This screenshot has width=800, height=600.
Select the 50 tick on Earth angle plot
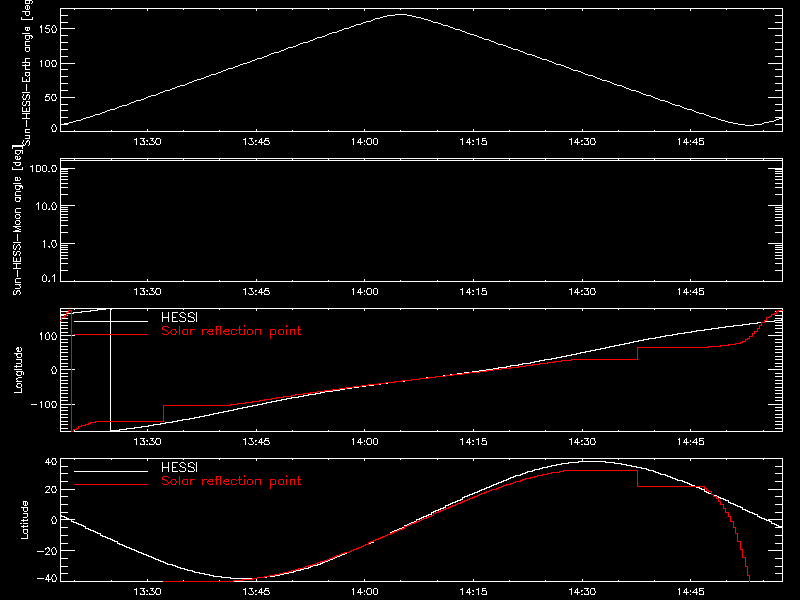coord(51,97)
